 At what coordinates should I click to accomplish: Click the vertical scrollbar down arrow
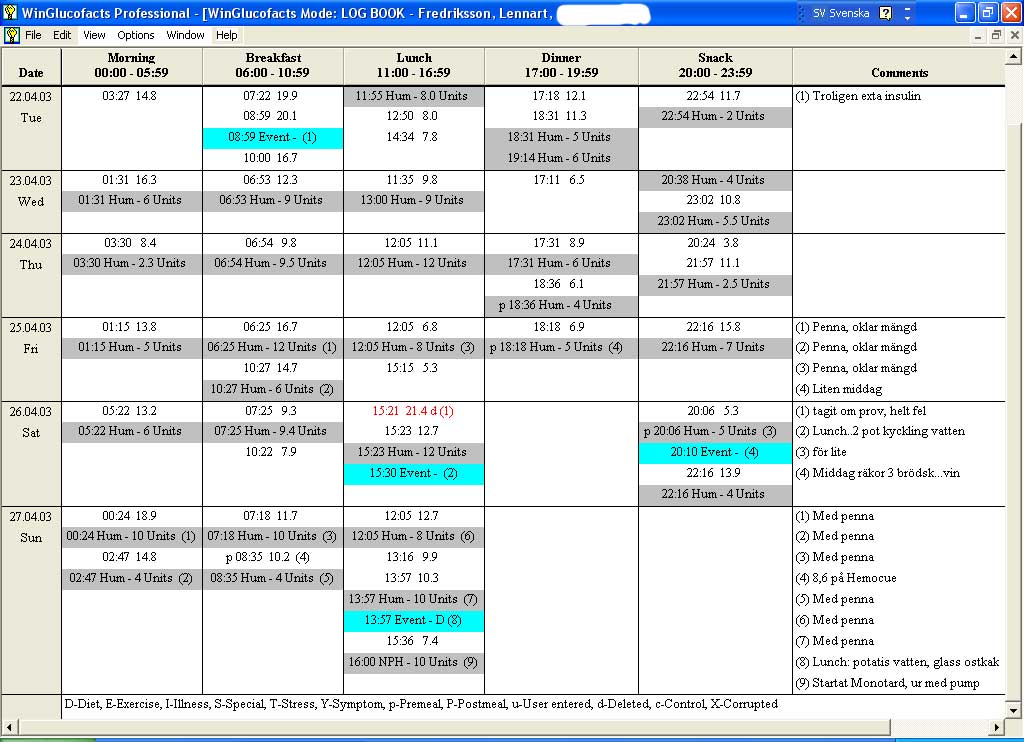click(x=1013, y=710)
